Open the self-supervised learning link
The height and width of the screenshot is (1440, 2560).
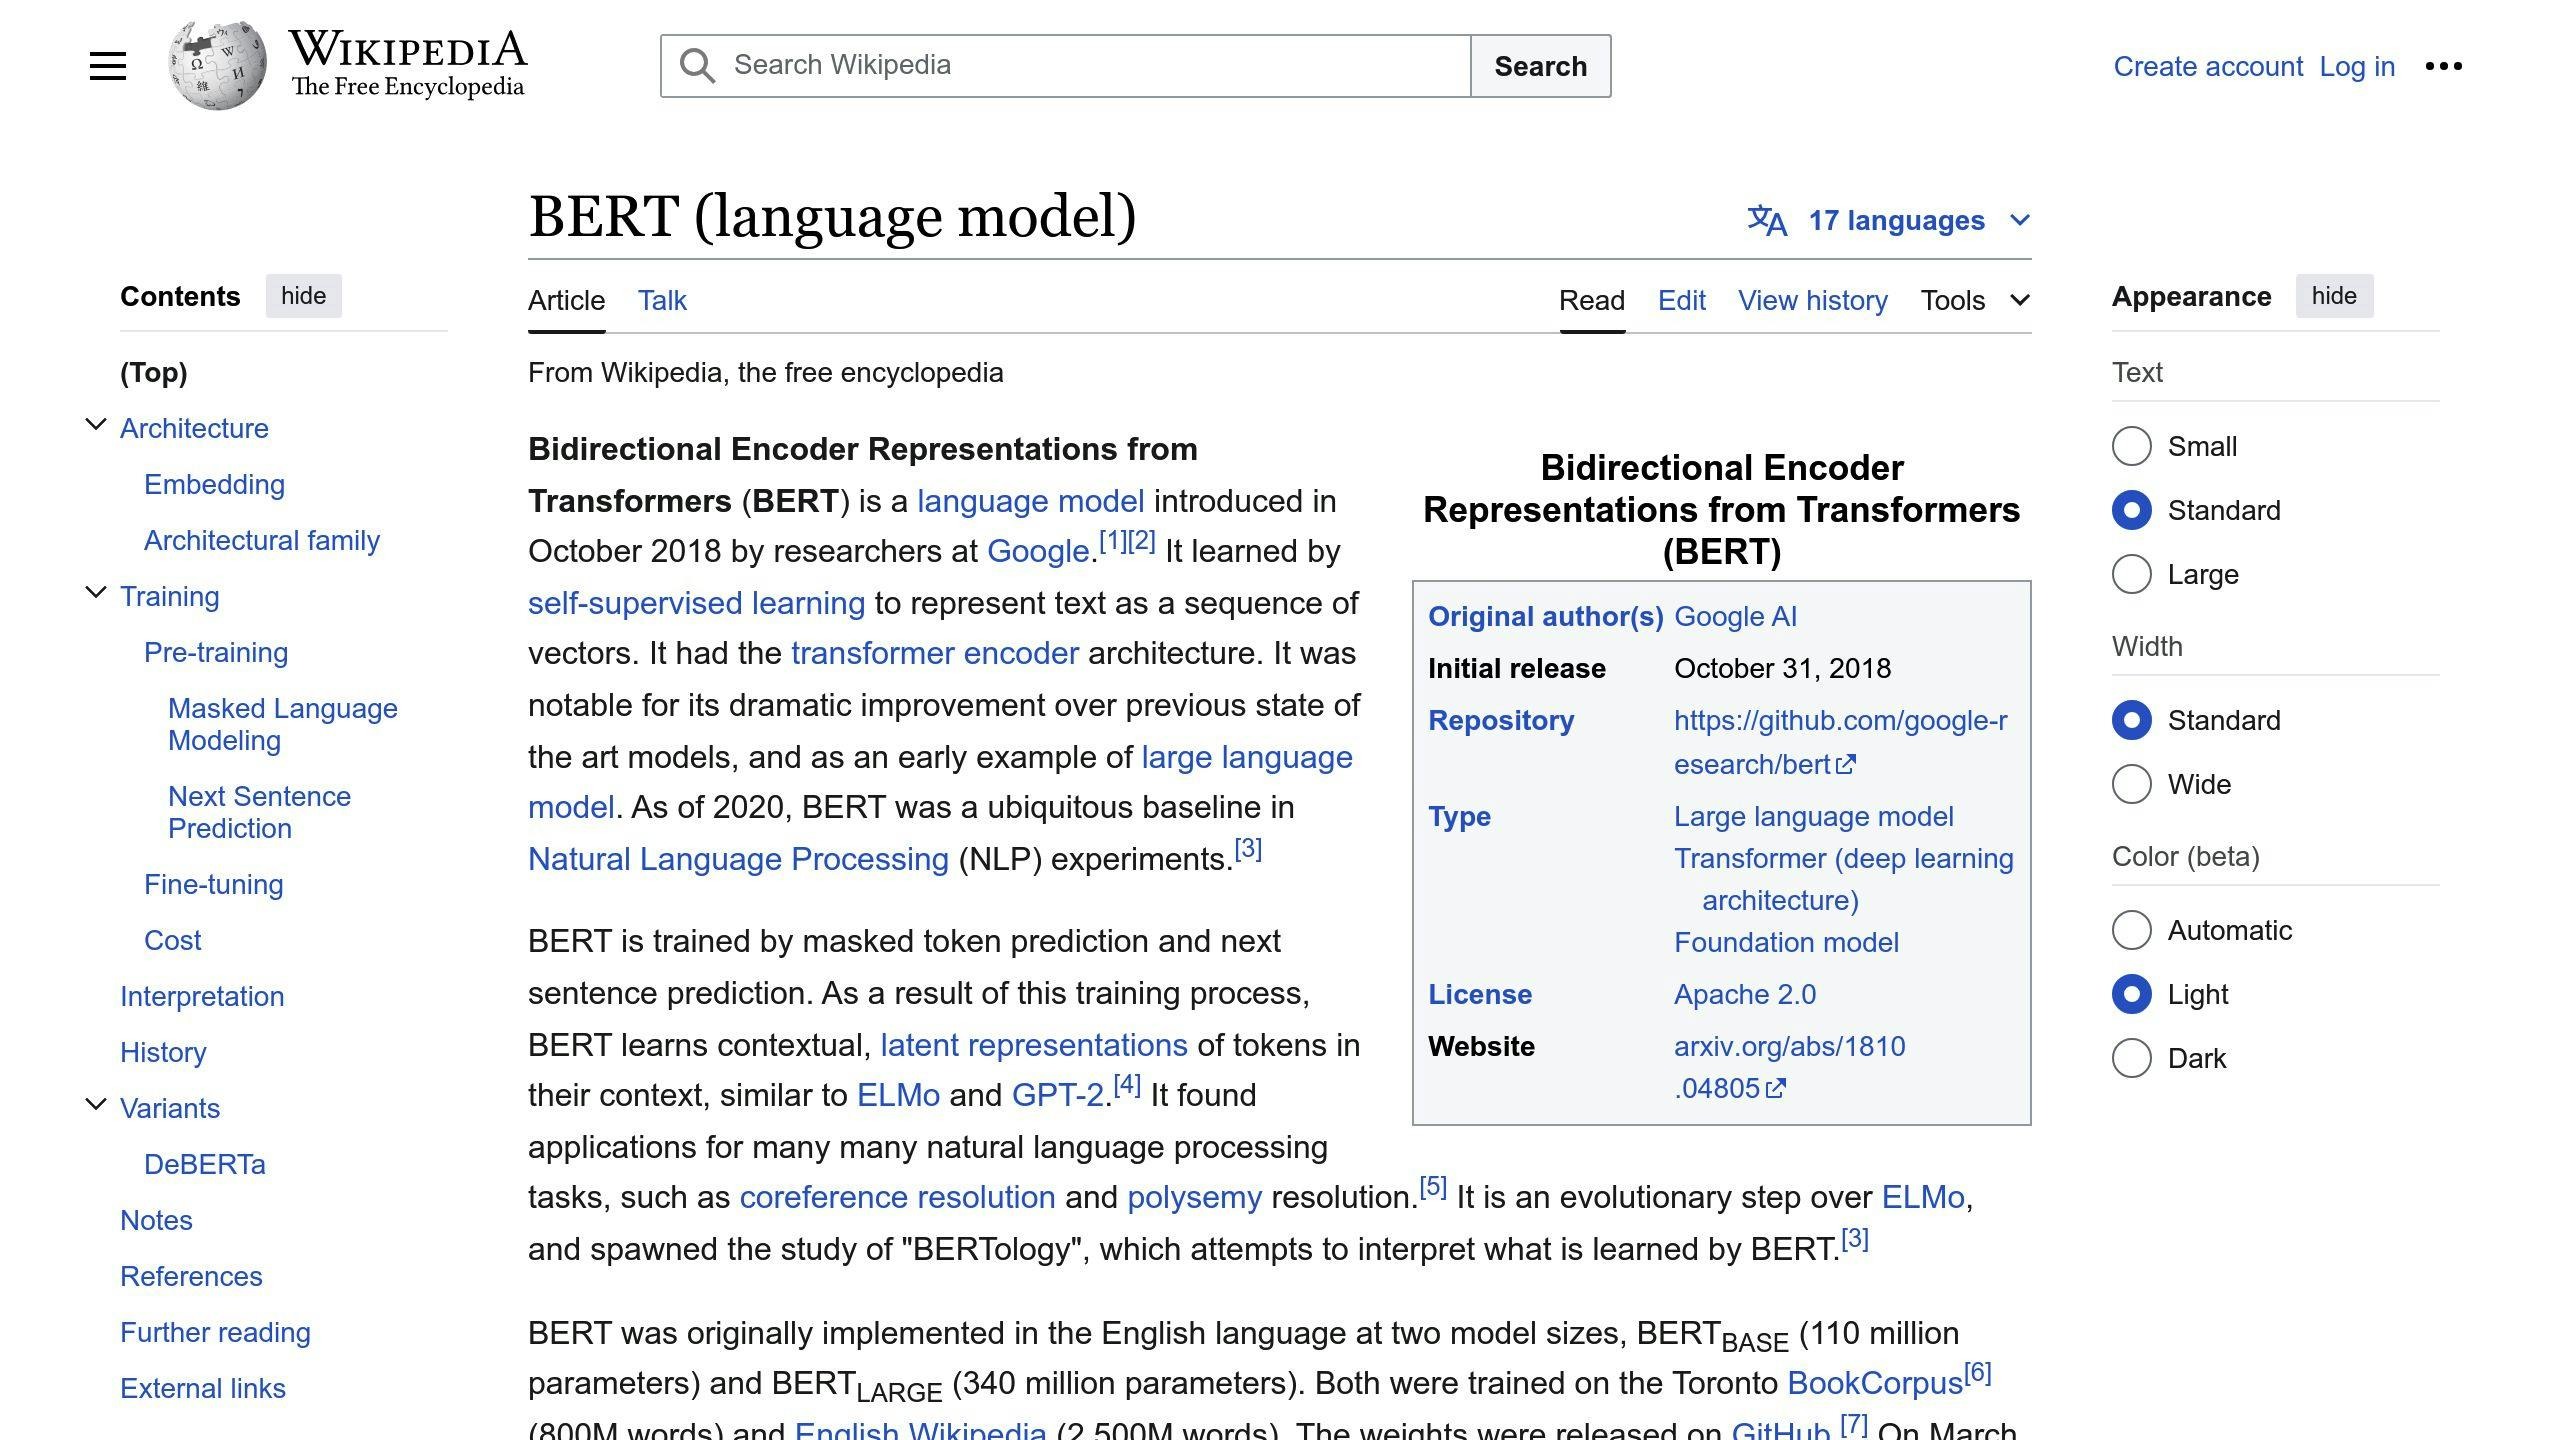point(696,603)
